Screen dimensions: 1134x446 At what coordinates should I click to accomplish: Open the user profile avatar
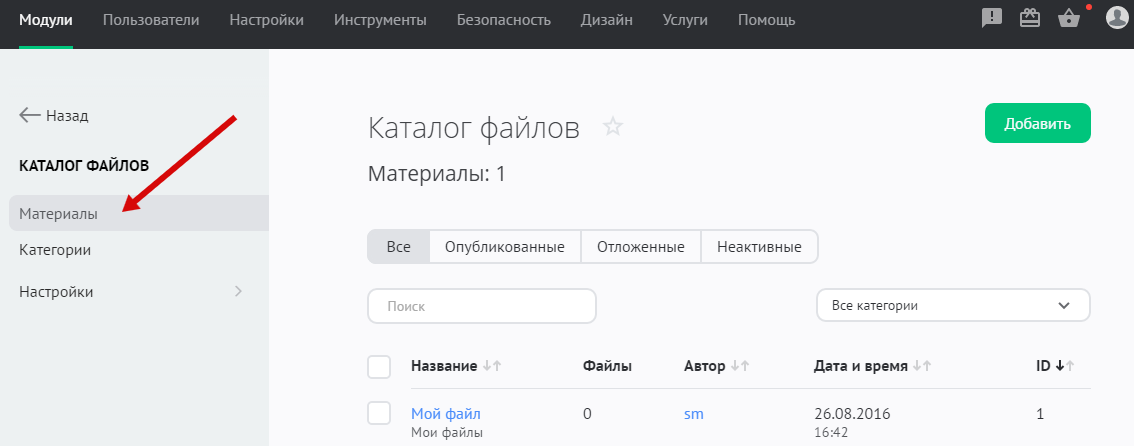1116,19
